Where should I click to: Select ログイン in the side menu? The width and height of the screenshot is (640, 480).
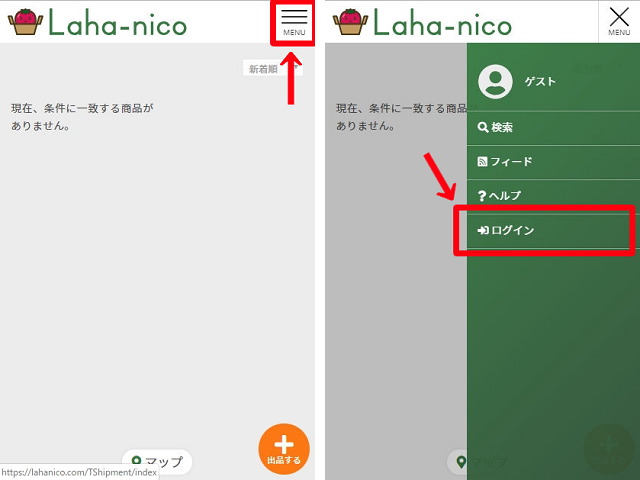pyautogui.click(x=553, y=231)
